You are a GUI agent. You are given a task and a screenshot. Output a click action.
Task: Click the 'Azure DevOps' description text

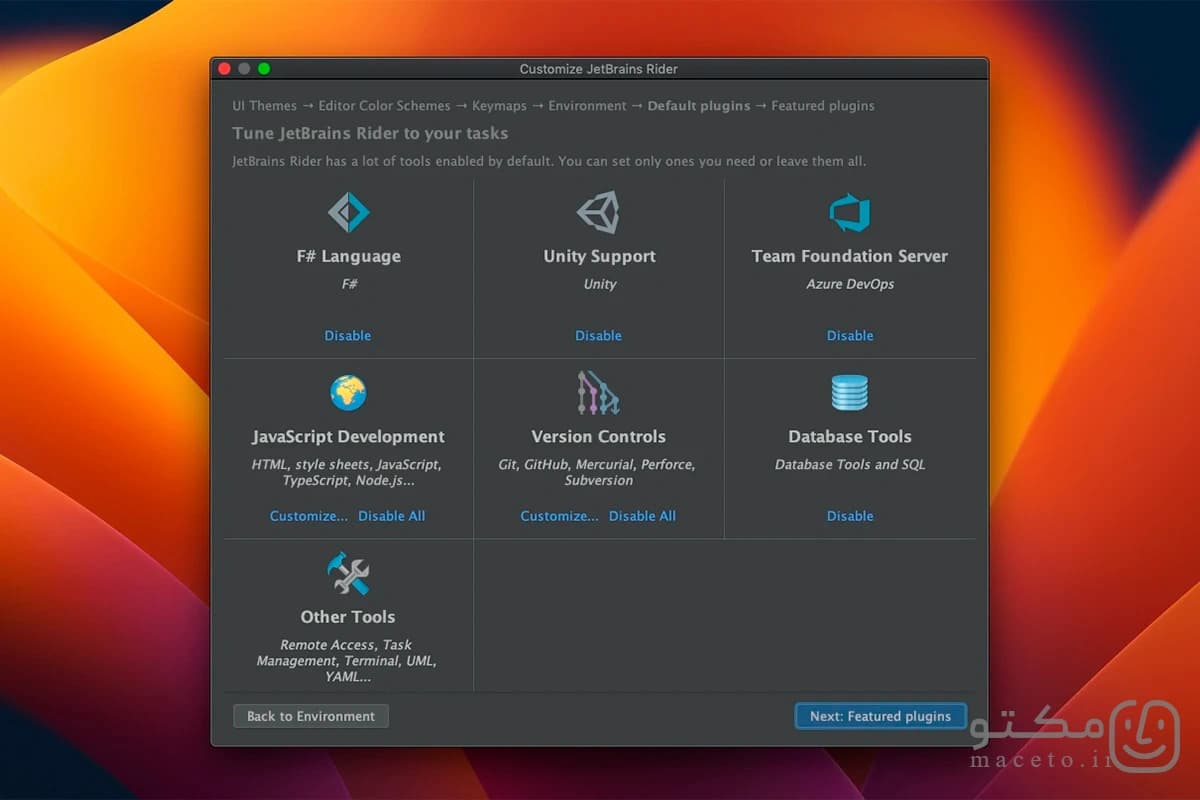[850, 284]
